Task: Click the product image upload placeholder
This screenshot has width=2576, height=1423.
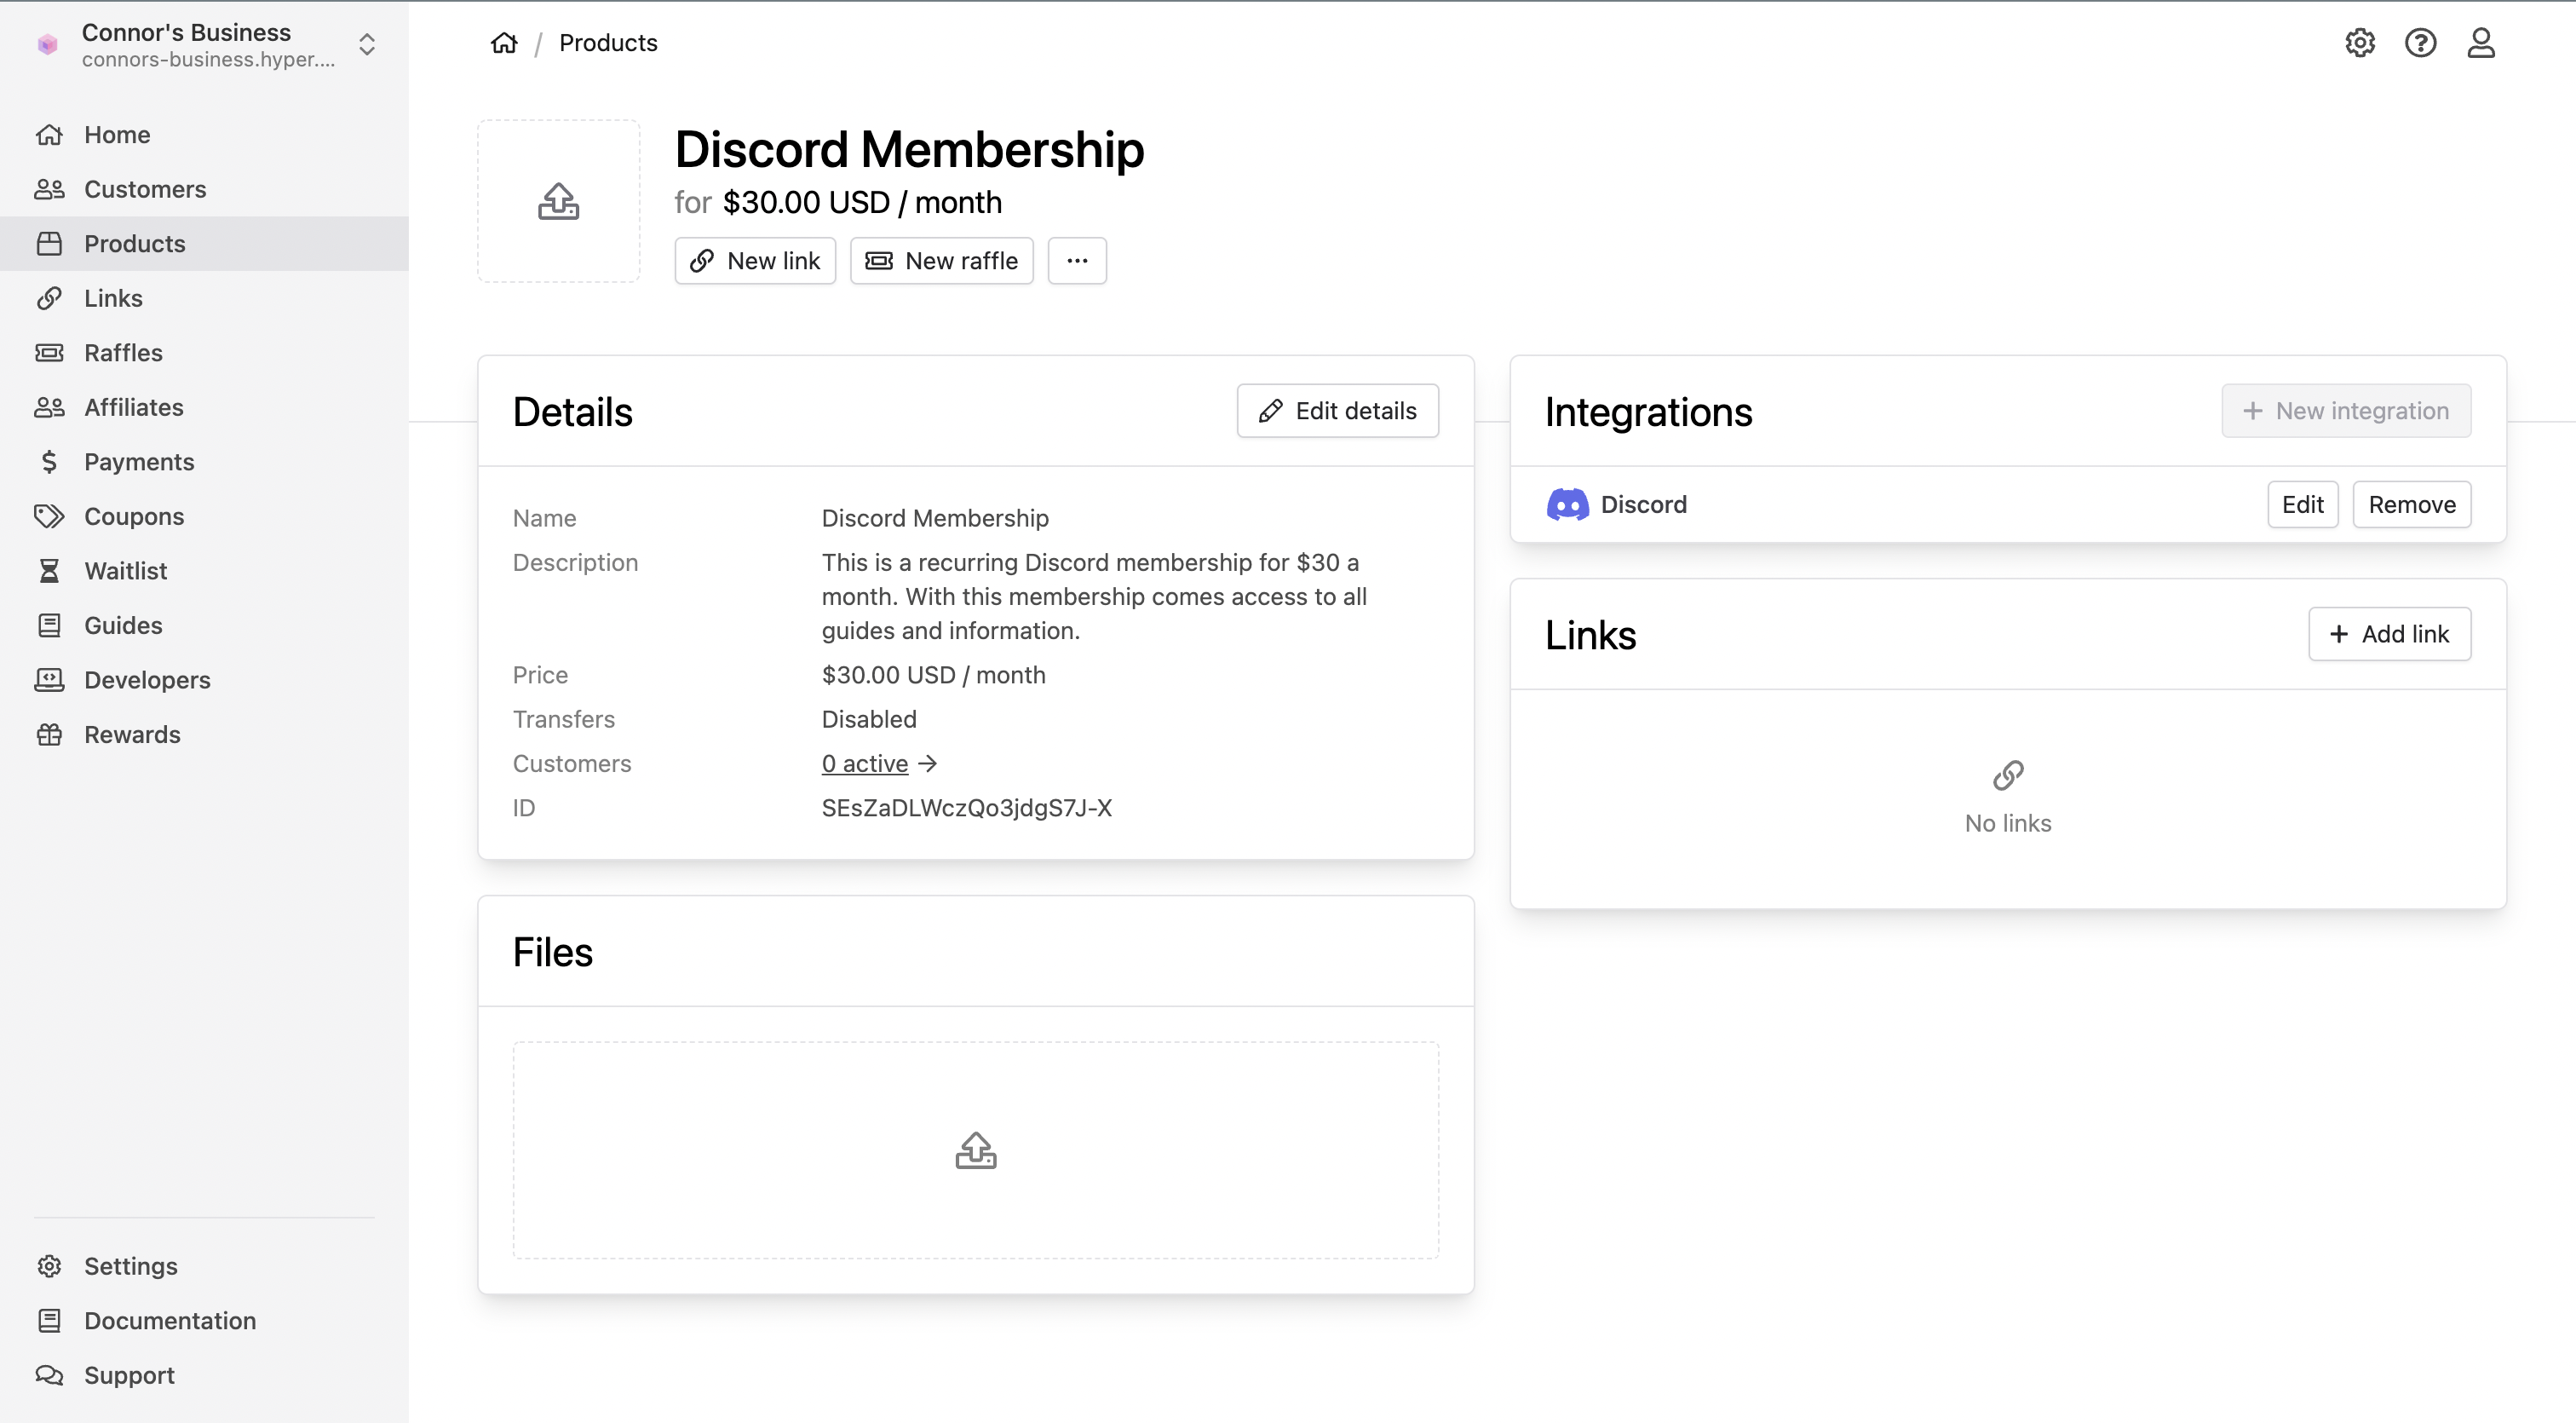Action: 558,201
